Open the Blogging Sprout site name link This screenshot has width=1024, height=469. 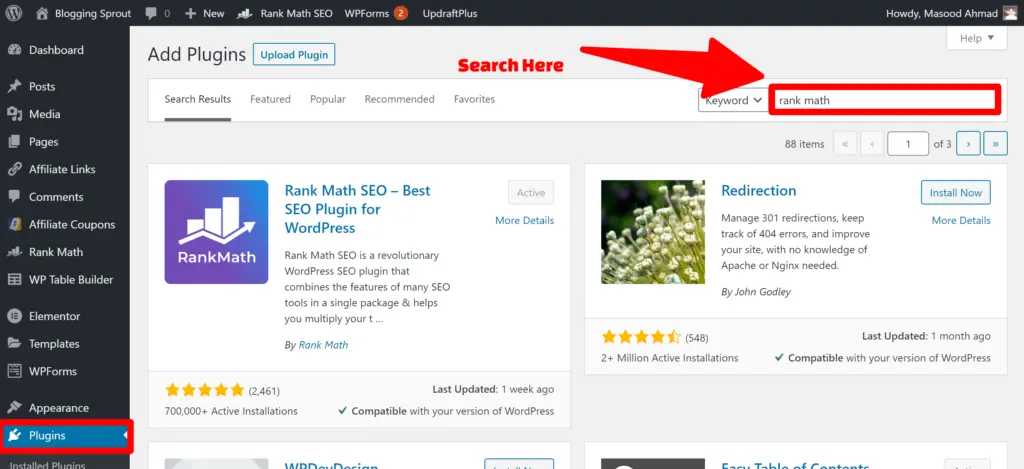click(x=93, y=13)
